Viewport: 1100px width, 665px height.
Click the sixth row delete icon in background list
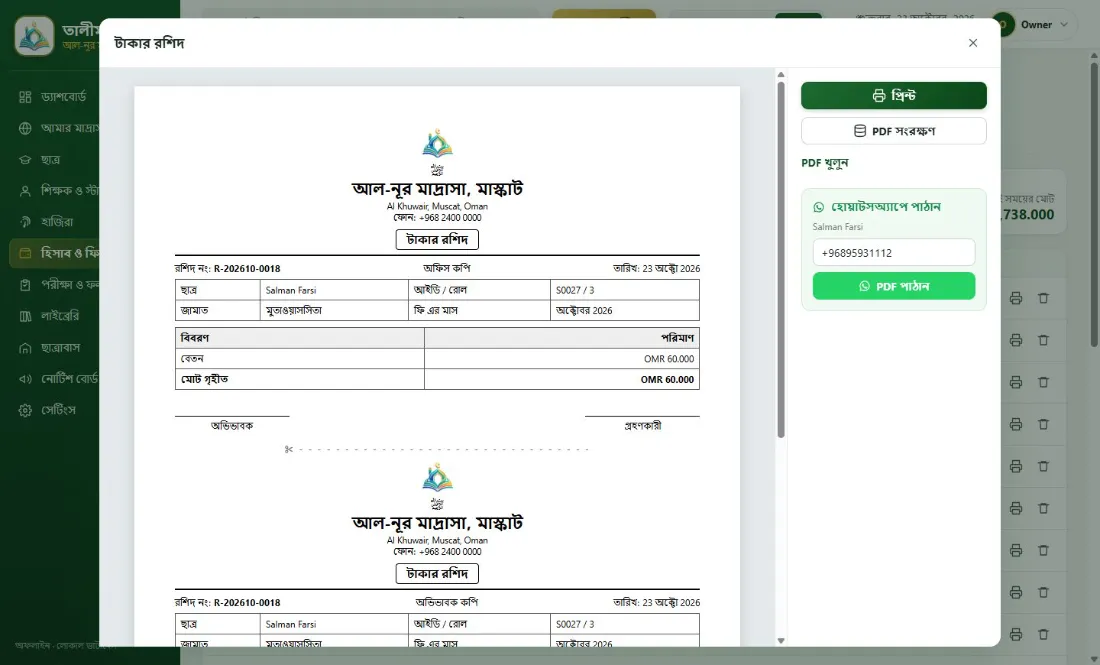(1043, 509)
